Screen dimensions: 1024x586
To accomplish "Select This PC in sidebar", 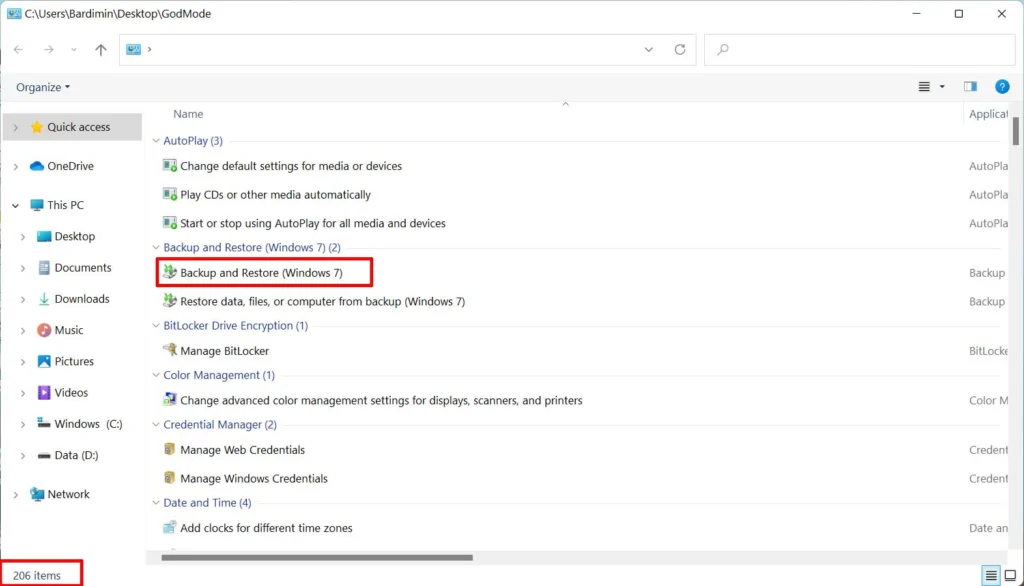I will coord(65,205).
